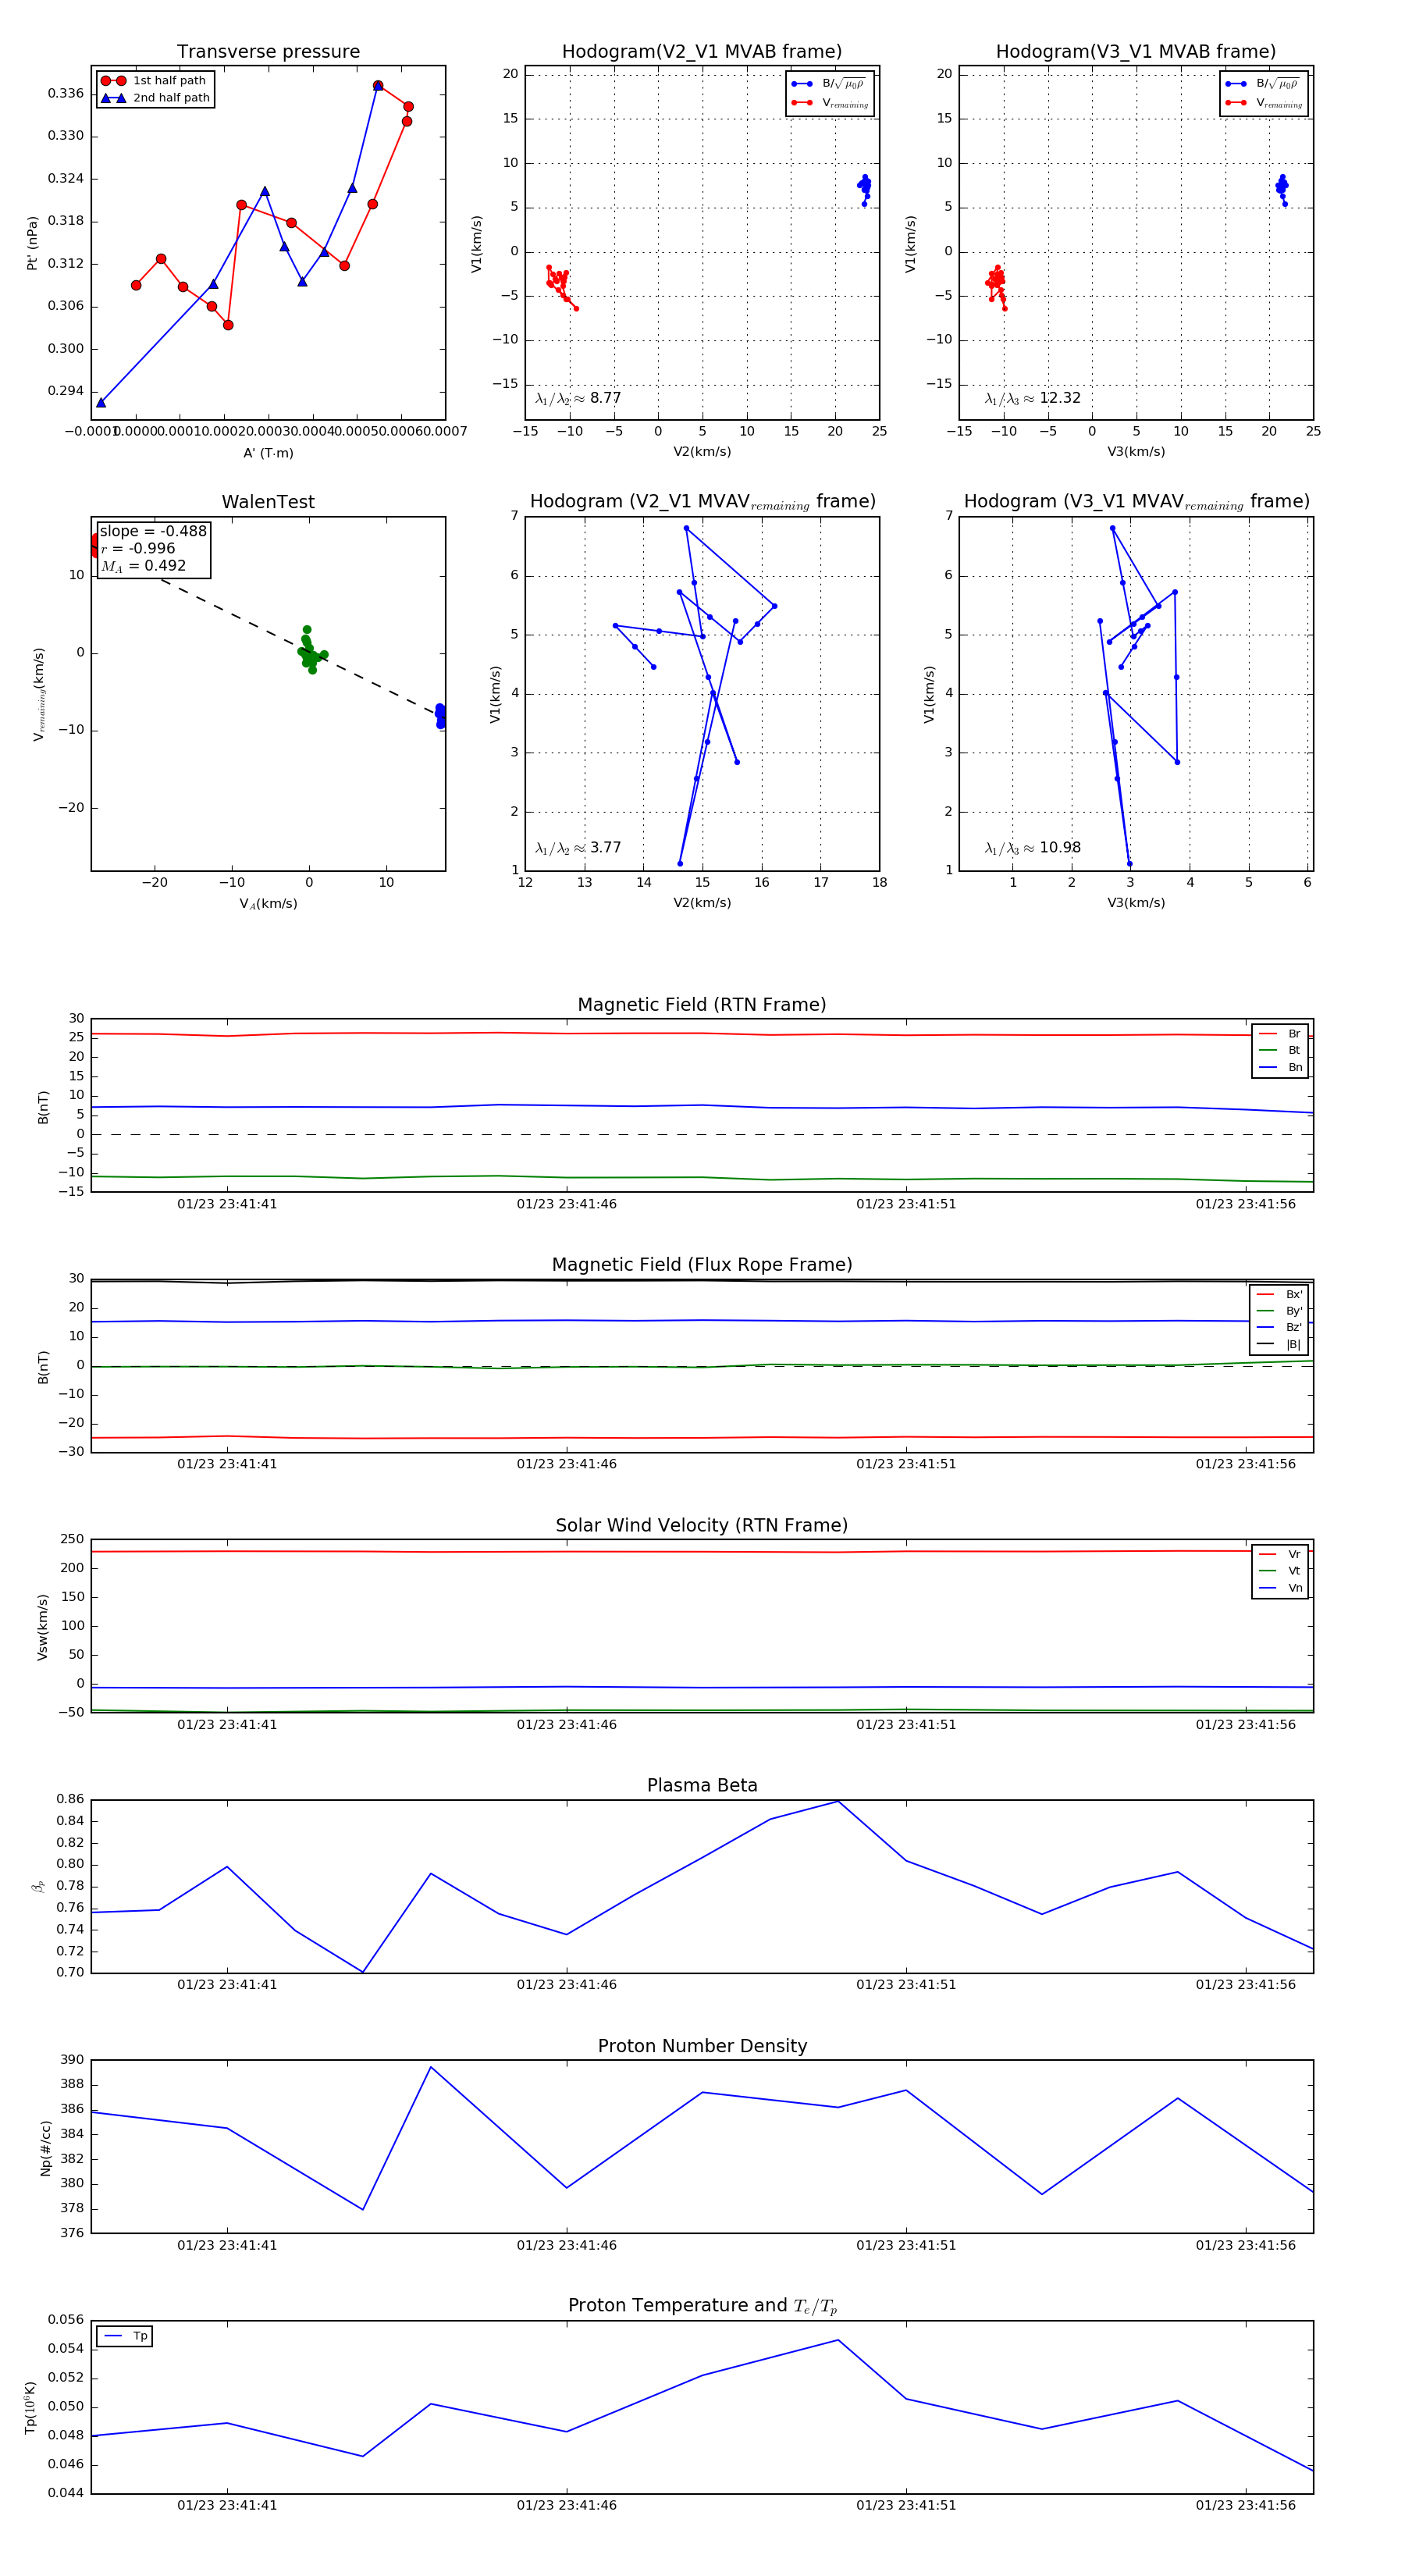
Task: Click the "A' (T·m)" axis label
Action: point(268,453)
